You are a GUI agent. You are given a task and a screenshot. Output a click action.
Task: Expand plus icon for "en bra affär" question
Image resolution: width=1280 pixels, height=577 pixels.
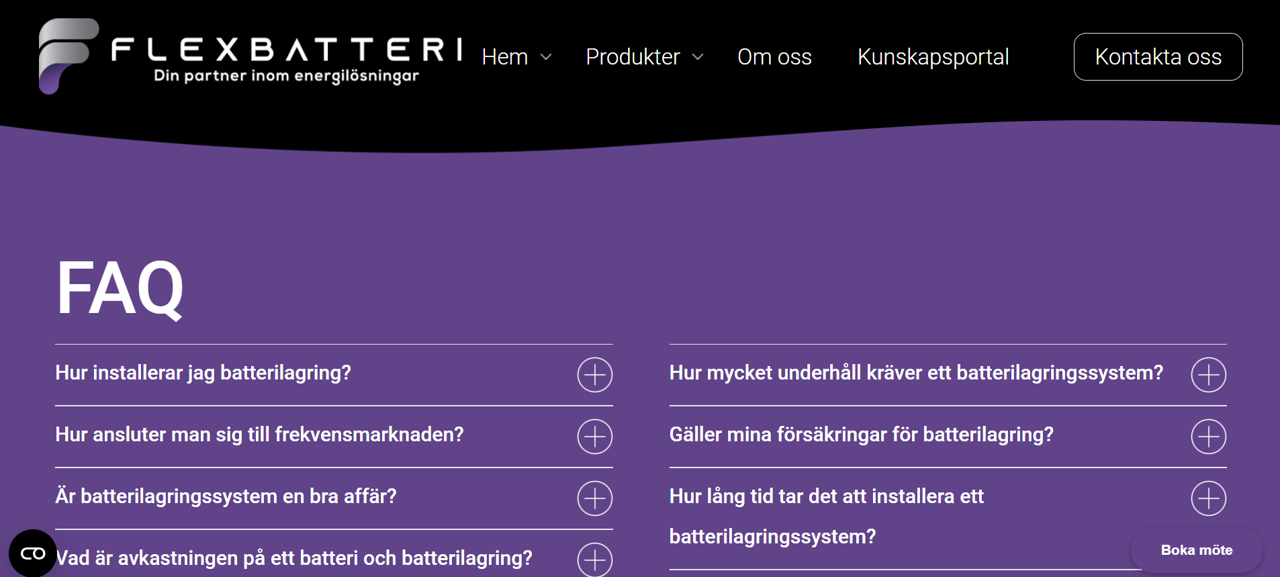(x=595, y=498)
